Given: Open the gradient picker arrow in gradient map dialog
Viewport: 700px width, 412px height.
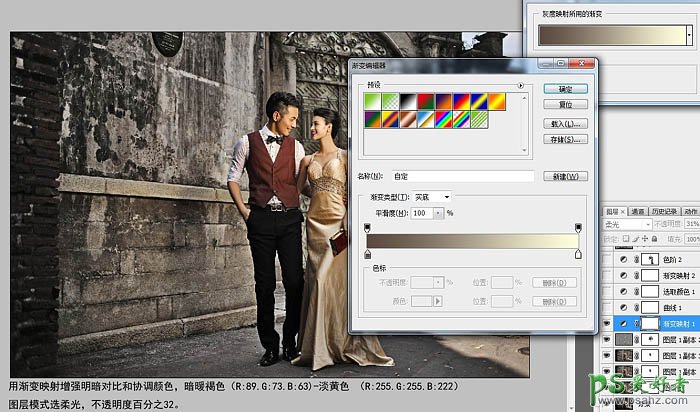Looking at the screenshot, I should (x=690, y=33).
